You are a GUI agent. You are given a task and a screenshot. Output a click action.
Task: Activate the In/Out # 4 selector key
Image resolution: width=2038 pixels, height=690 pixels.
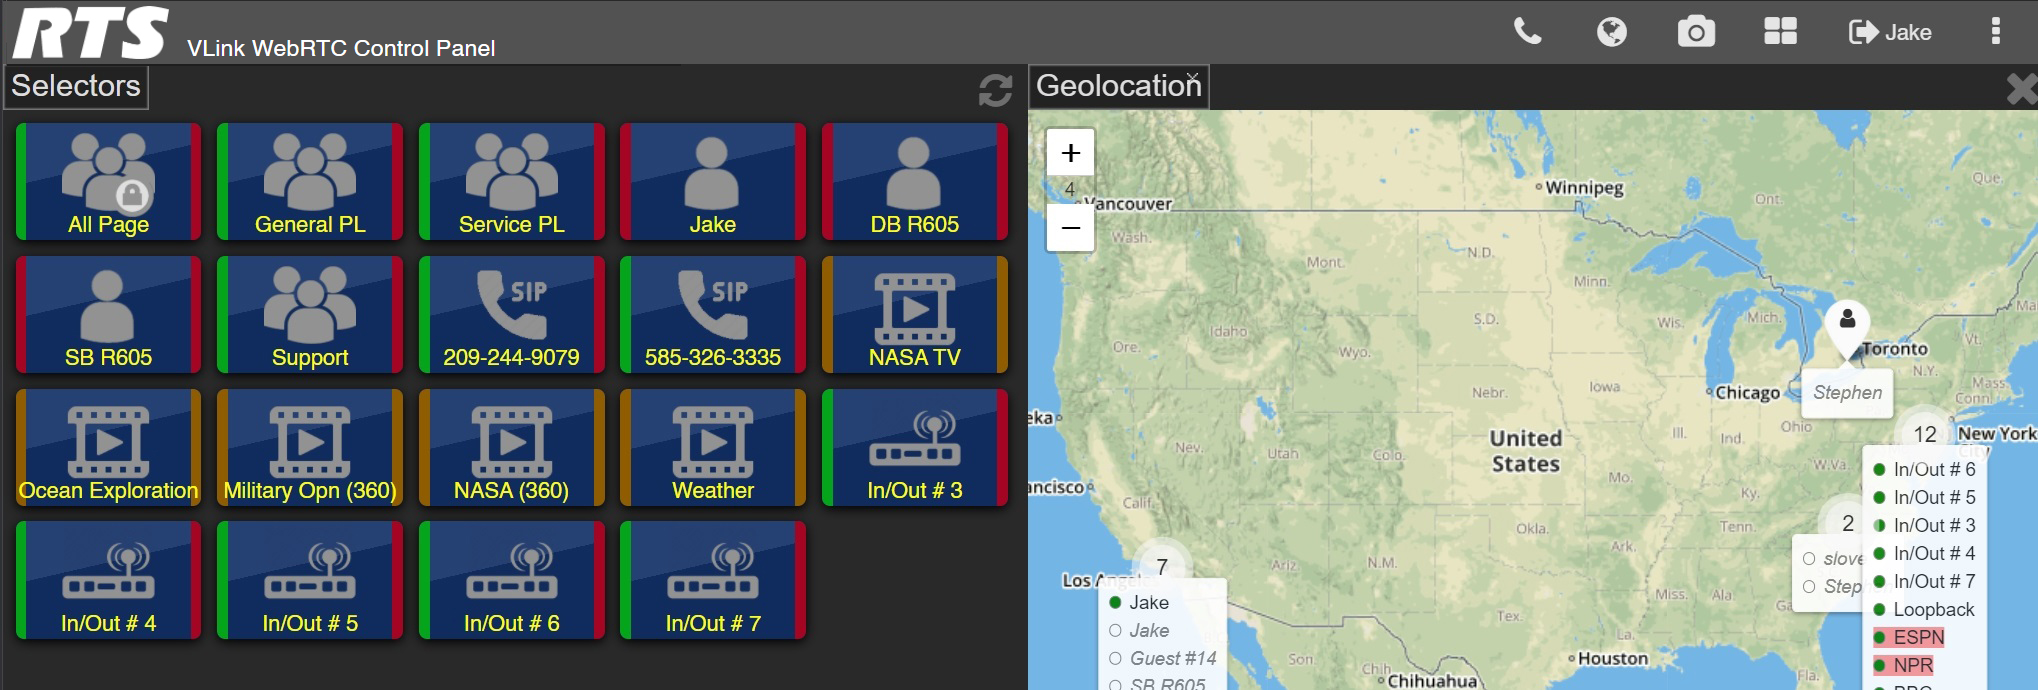108,580
